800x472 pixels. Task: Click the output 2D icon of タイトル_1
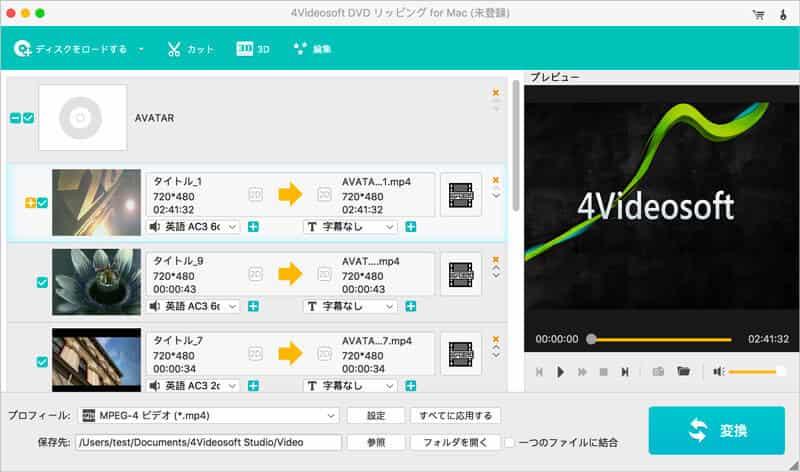(x=324, y=194)
